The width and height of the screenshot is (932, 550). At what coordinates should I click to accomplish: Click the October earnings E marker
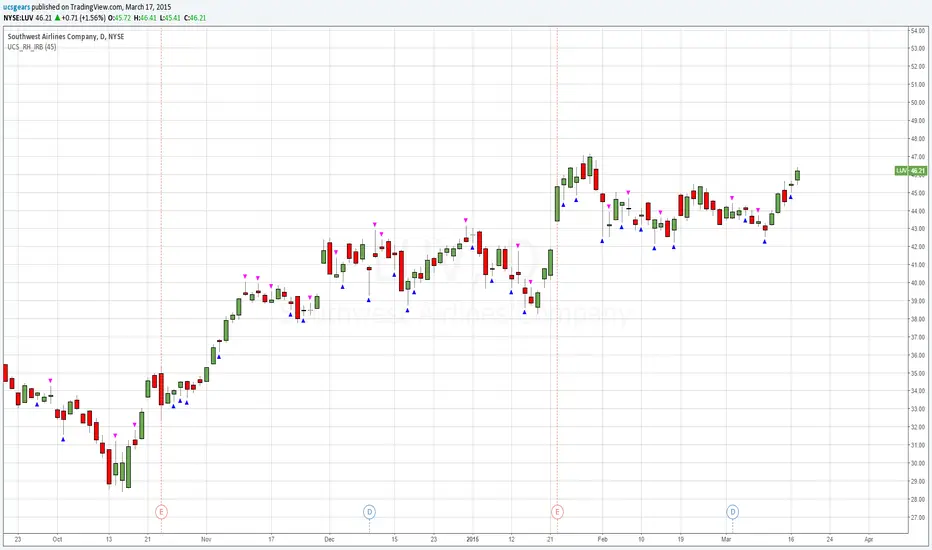[161, 511]
